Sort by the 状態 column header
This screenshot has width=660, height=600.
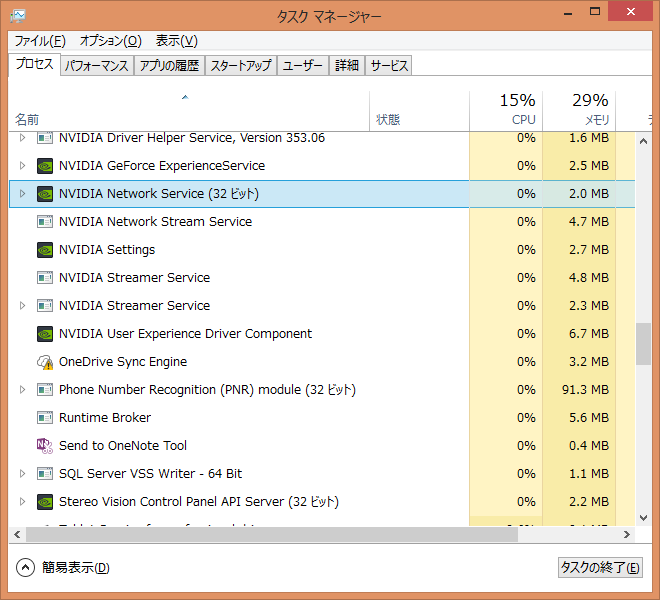pyautogui.click(x=419, y=111)
